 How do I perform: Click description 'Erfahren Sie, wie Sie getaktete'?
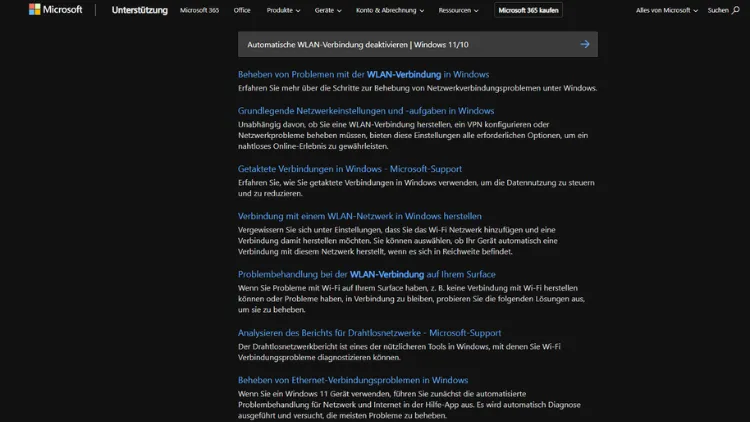[416, 188]
